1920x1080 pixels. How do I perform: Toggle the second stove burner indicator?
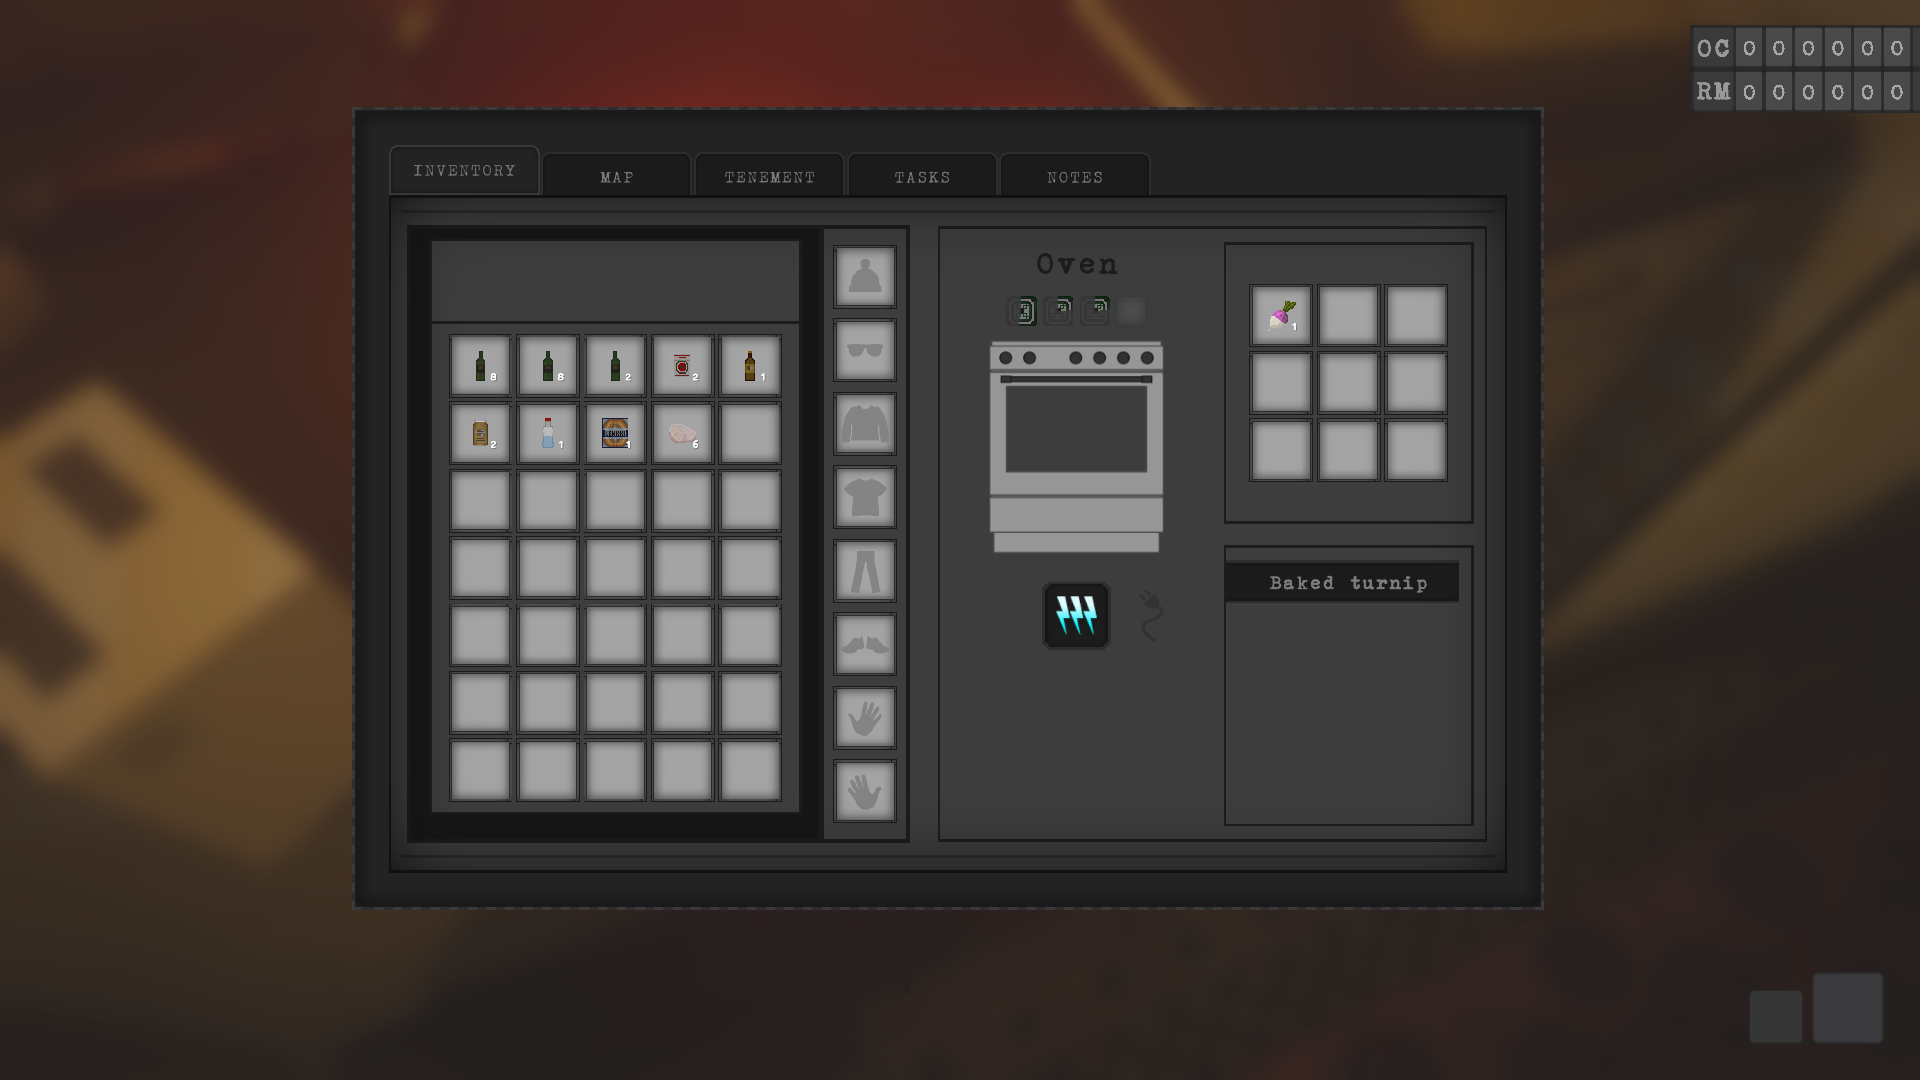pos(1060,311)
